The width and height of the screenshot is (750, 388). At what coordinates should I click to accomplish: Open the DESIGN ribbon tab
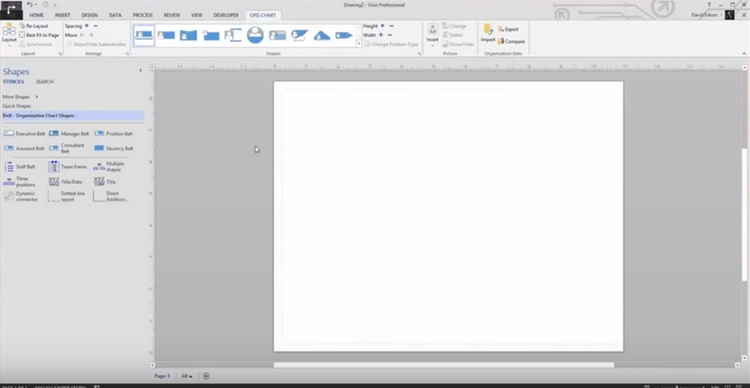[89, 15]
